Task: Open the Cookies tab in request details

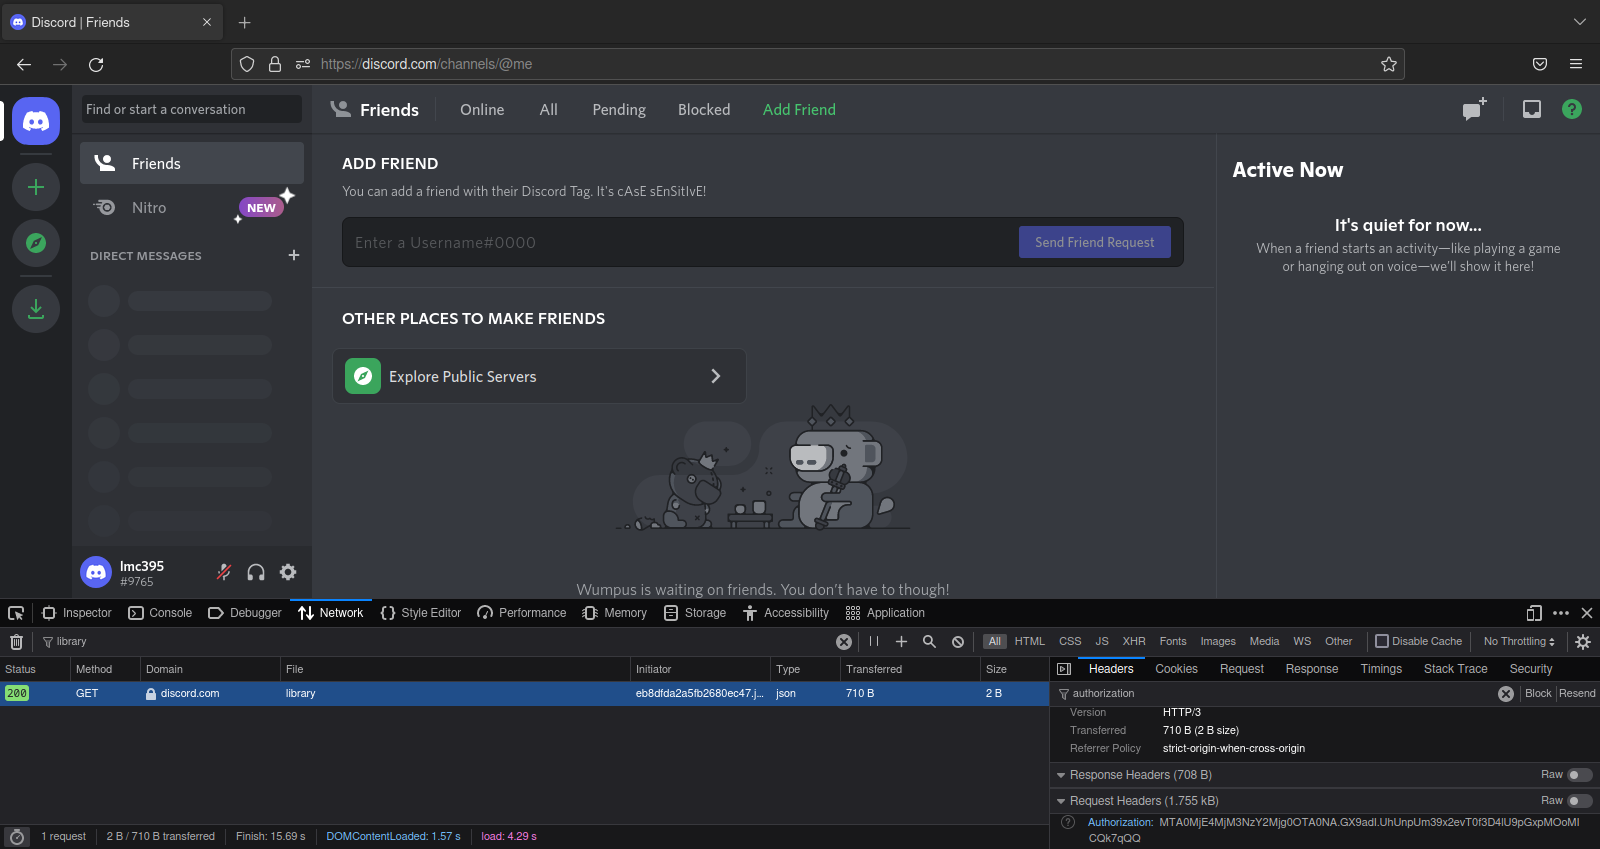Action: [x=1176, y=669]
